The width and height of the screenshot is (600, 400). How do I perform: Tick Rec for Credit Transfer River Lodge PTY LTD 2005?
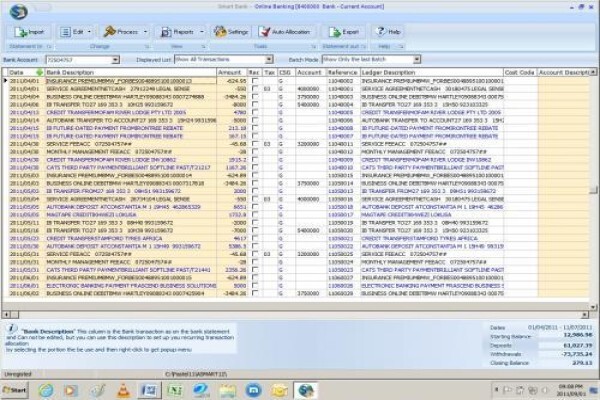255,112
